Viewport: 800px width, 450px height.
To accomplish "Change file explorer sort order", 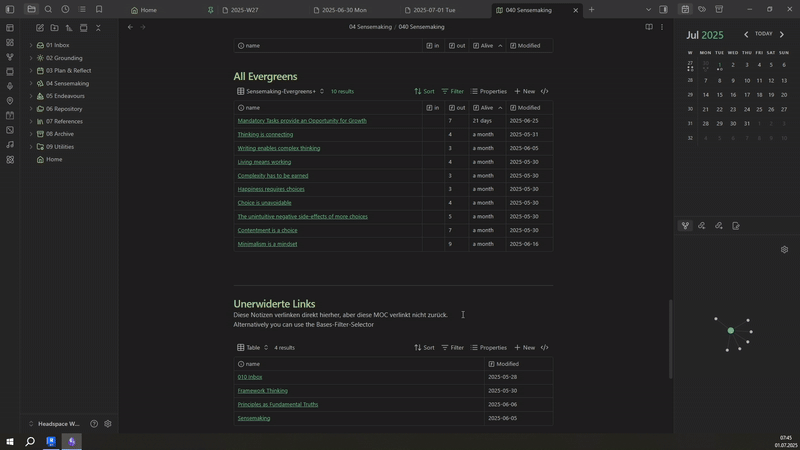I will point(69,28).
